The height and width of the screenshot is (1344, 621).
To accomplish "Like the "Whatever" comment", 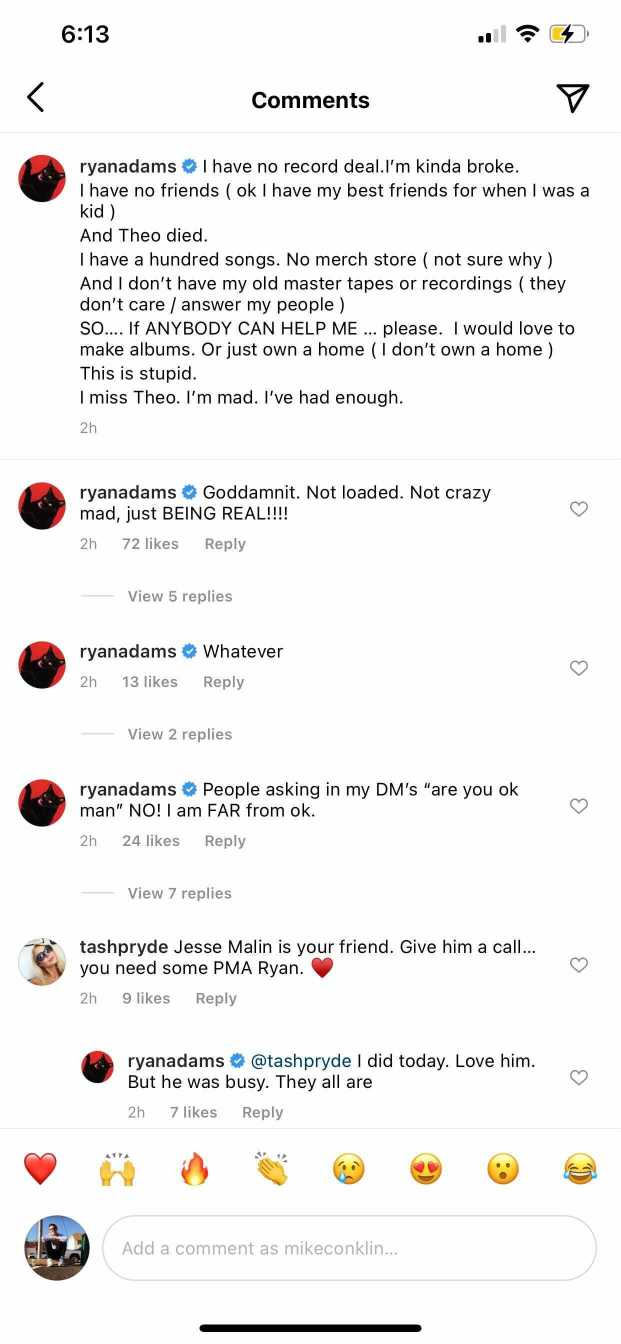I will tap(578, 668).
